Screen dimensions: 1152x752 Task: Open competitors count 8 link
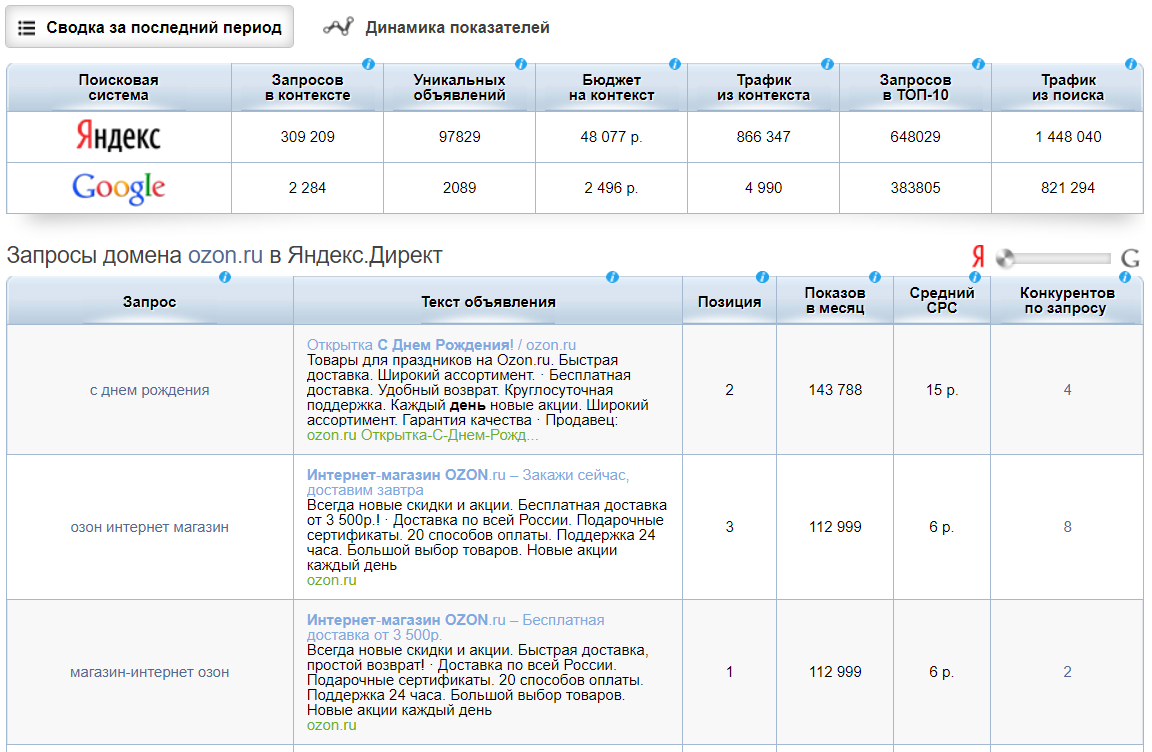1067,527
